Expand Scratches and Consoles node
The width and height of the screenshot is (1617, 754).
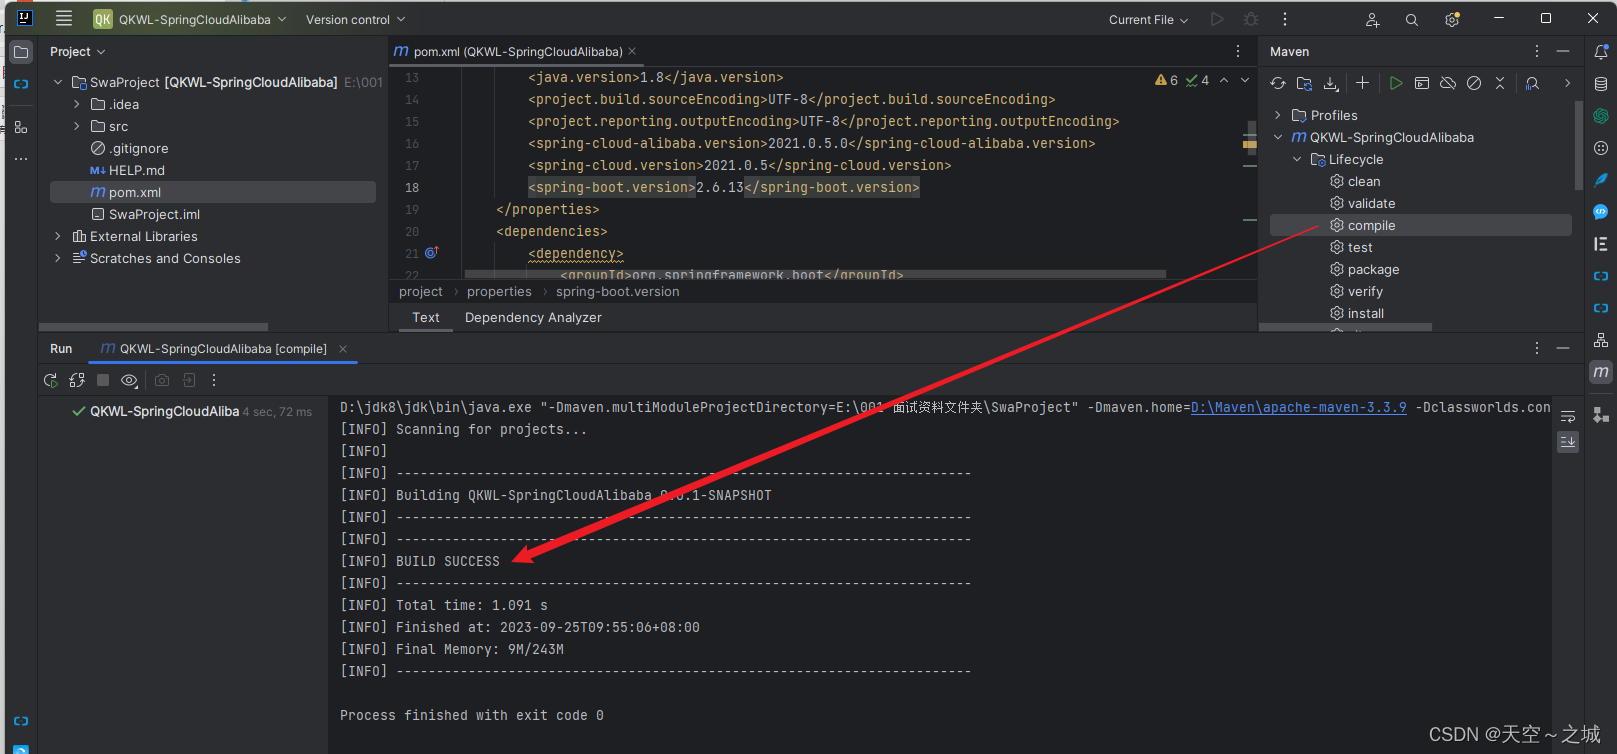pos(58,258)
